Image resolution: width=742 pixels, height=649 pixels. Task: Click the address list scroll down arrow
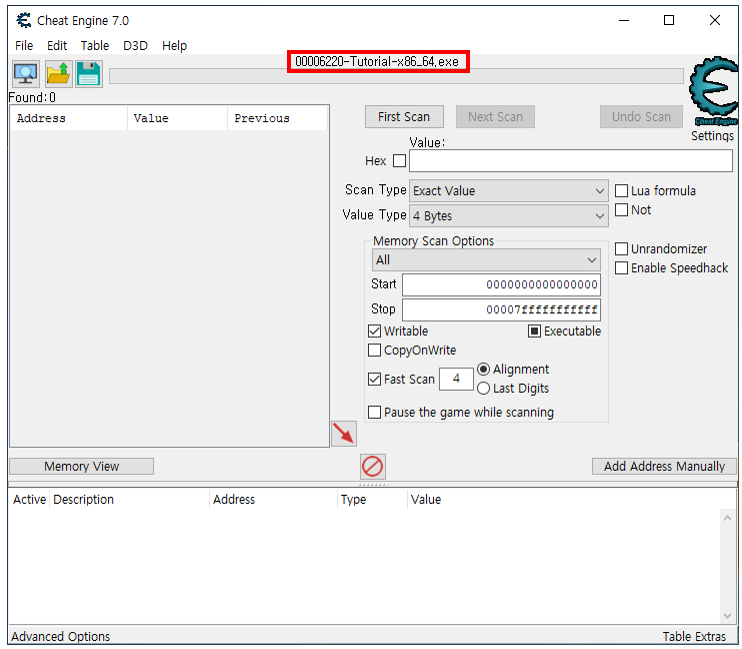(727, 615)
